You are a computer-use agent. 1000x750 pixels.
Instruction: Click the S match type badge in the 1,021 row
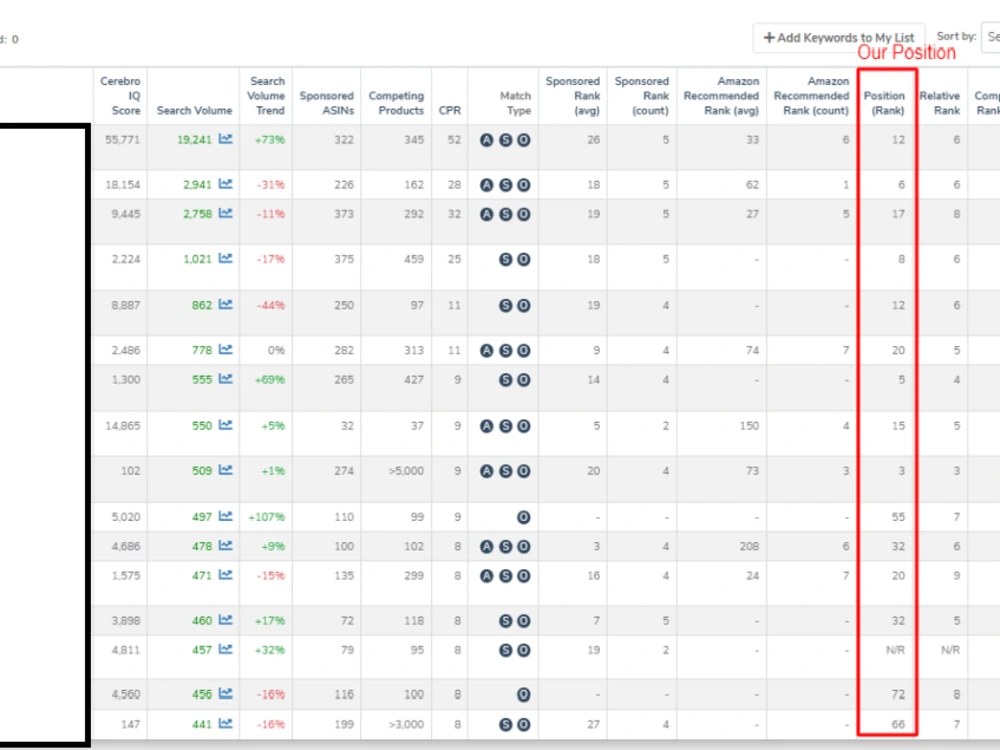click(506, 259)
